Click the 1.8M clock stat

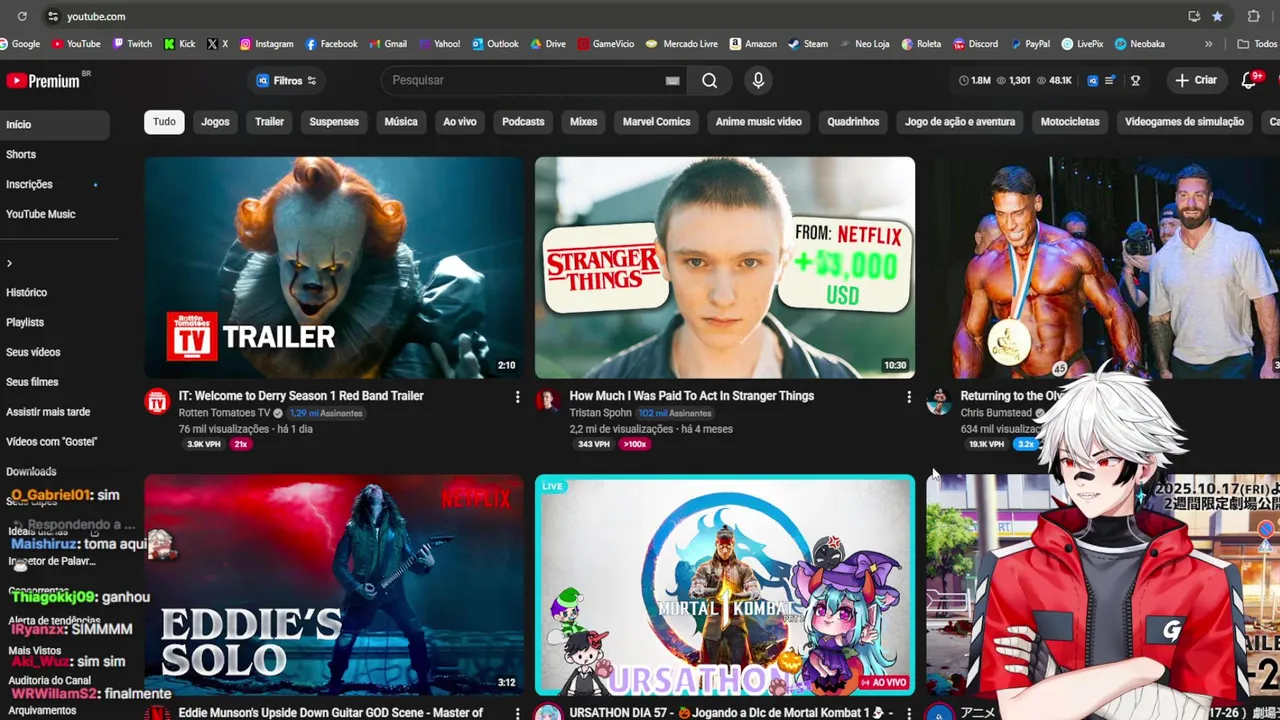click(x=974, y=80)
